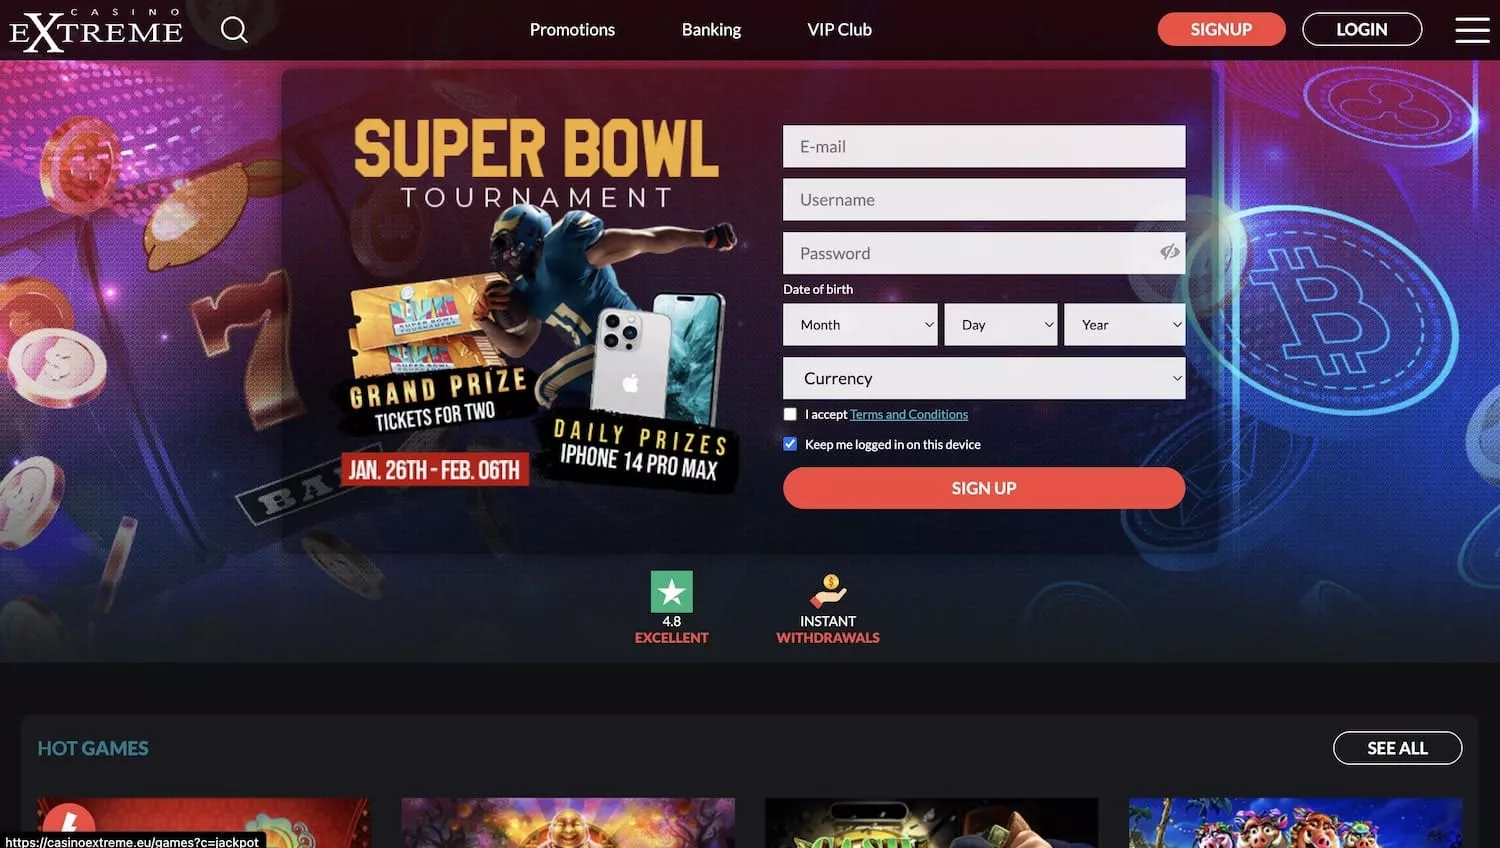Toggle password visibility eye icon
Screen dimensions: 1500x848
point(1169,252)
